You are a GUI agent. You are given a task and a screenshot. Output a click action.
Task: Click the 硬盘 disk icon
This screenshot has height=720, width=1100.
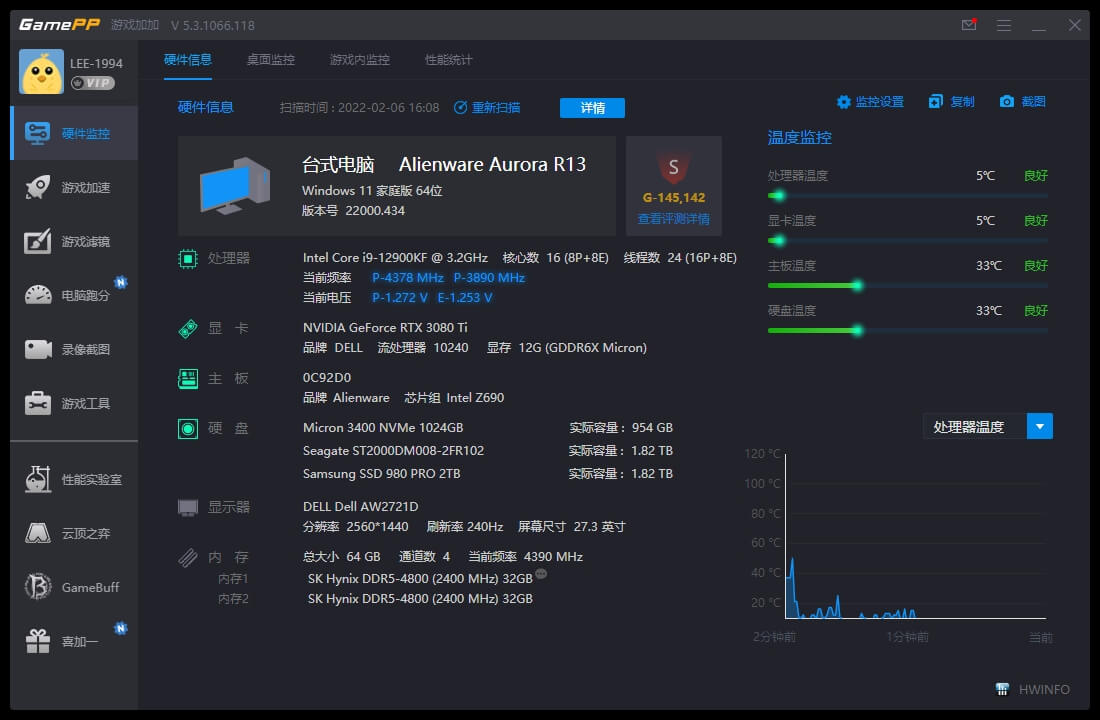188,429
